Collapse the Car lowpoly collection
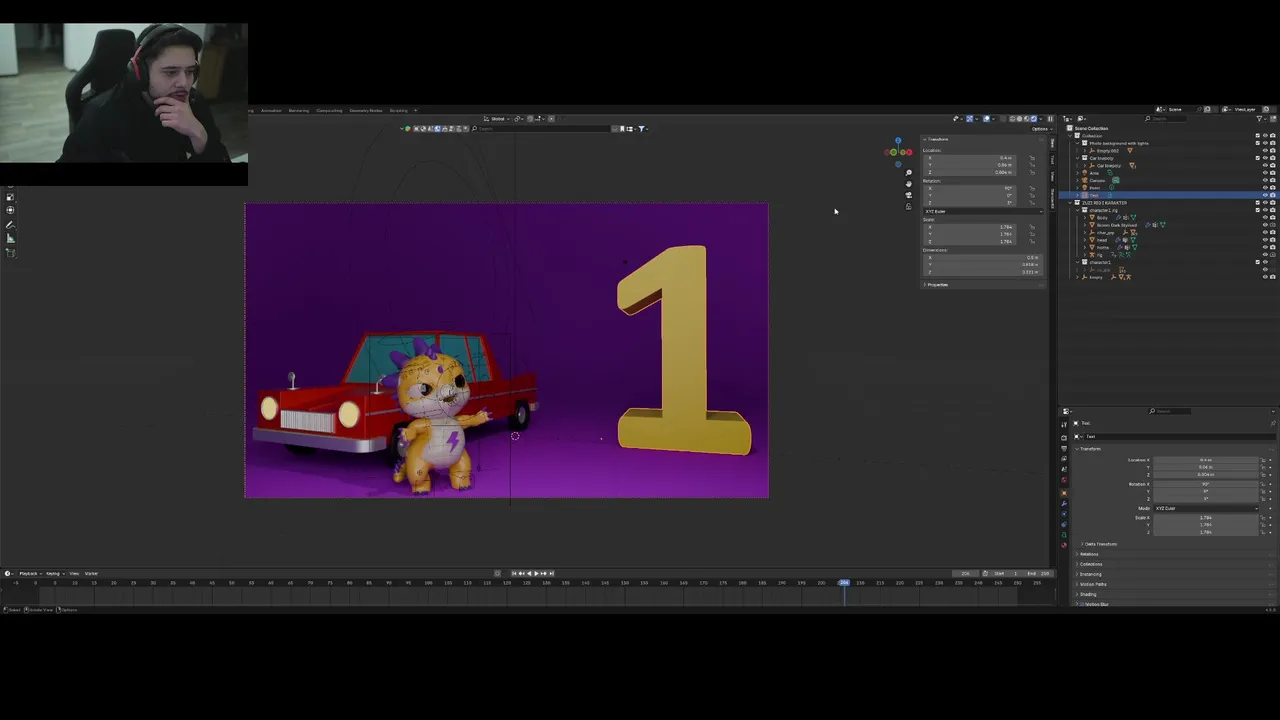Viewport: 1280px width, 720px height. coord(1077,158)
